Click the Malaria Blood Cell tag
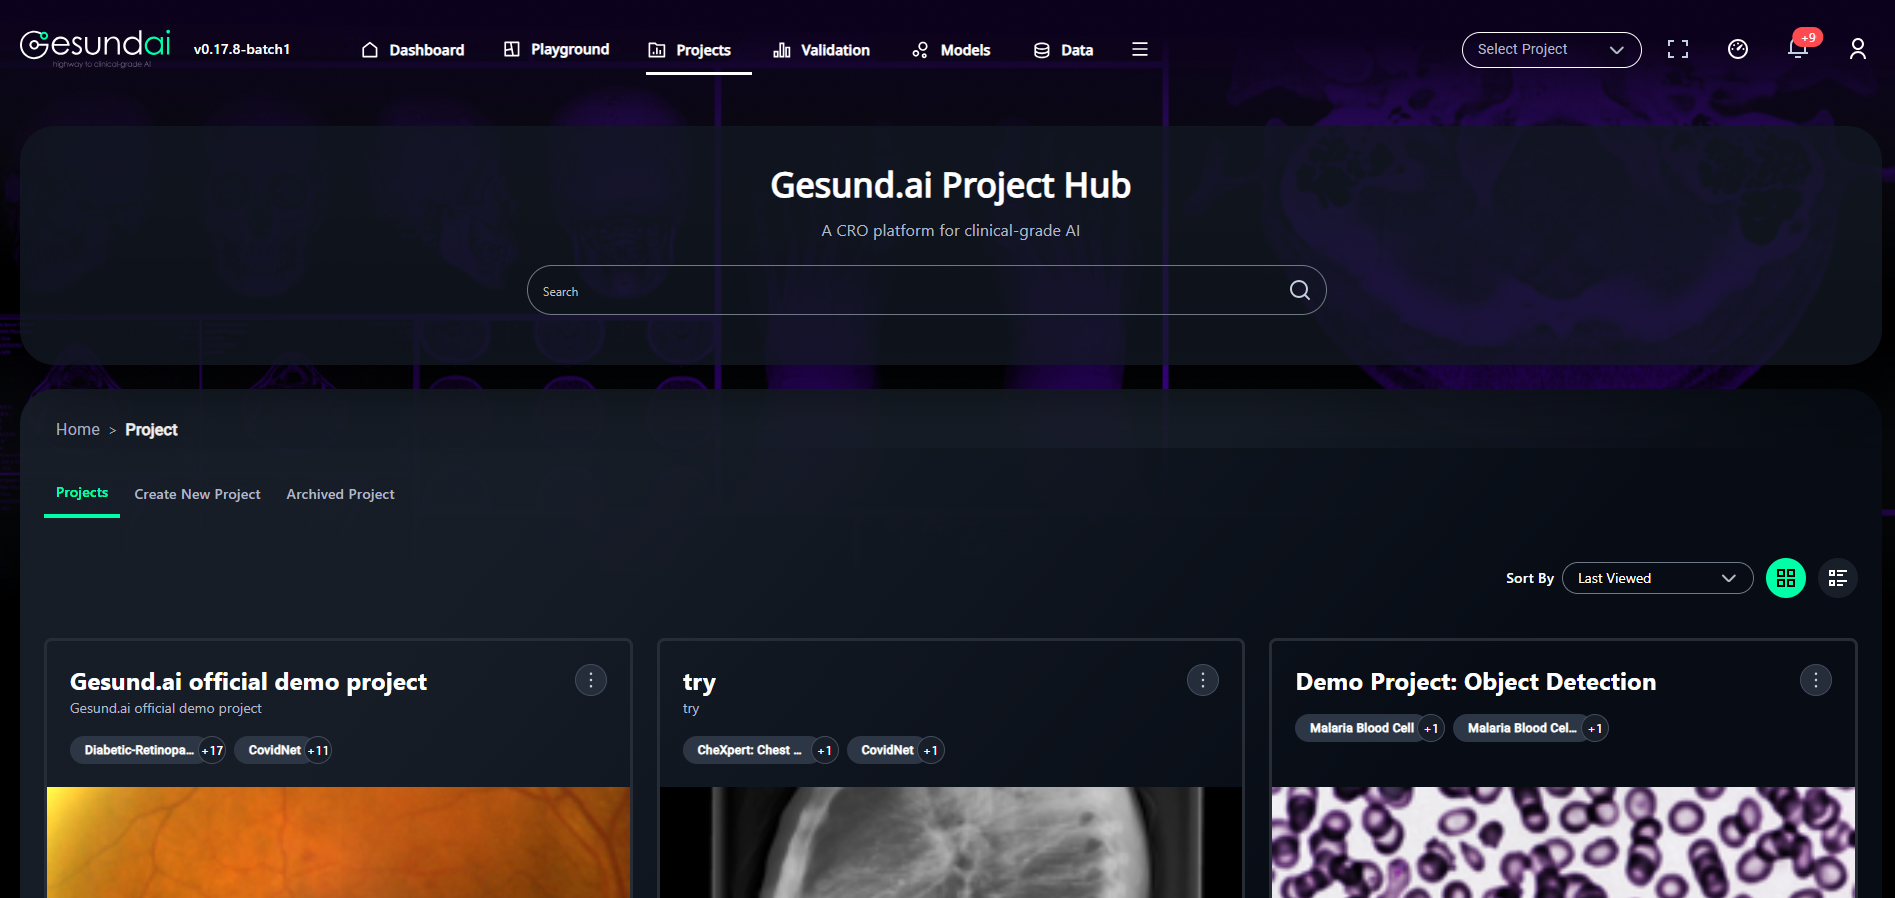The width and height of the screenshot is (1895, 898). [1361, 728]
